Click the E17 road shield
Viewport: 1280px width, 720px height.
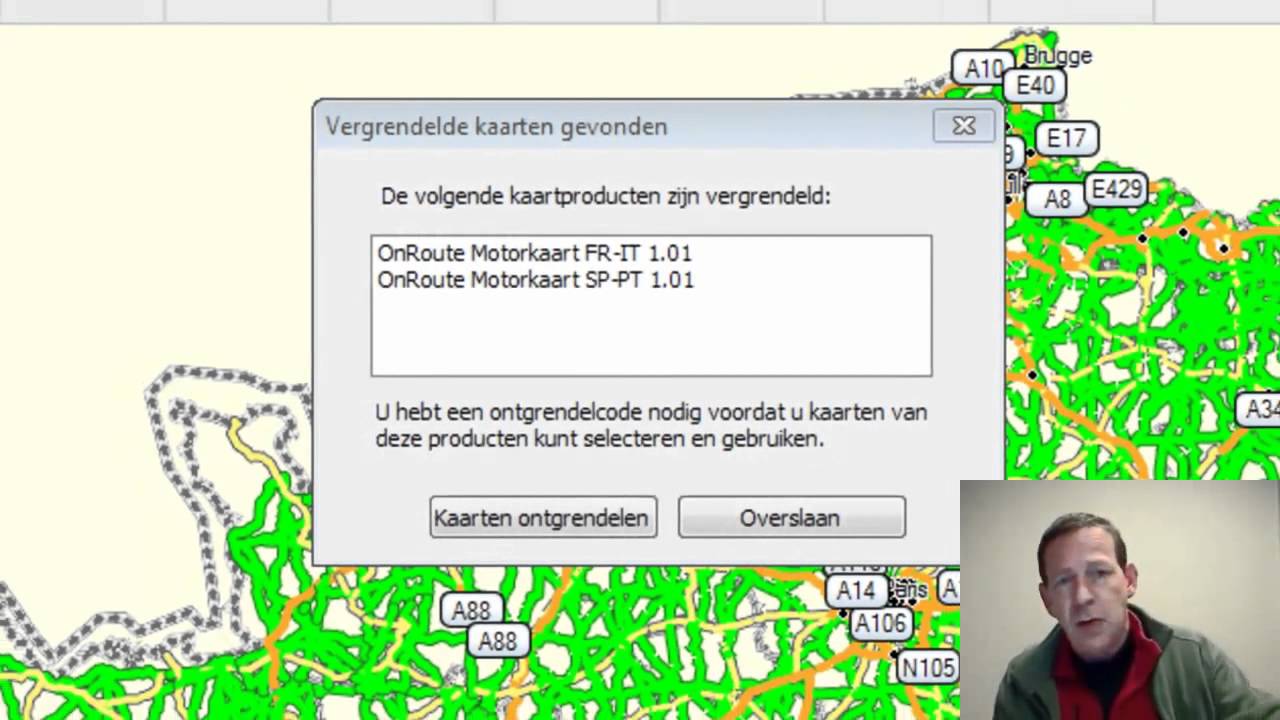(x=1066, y=139)
